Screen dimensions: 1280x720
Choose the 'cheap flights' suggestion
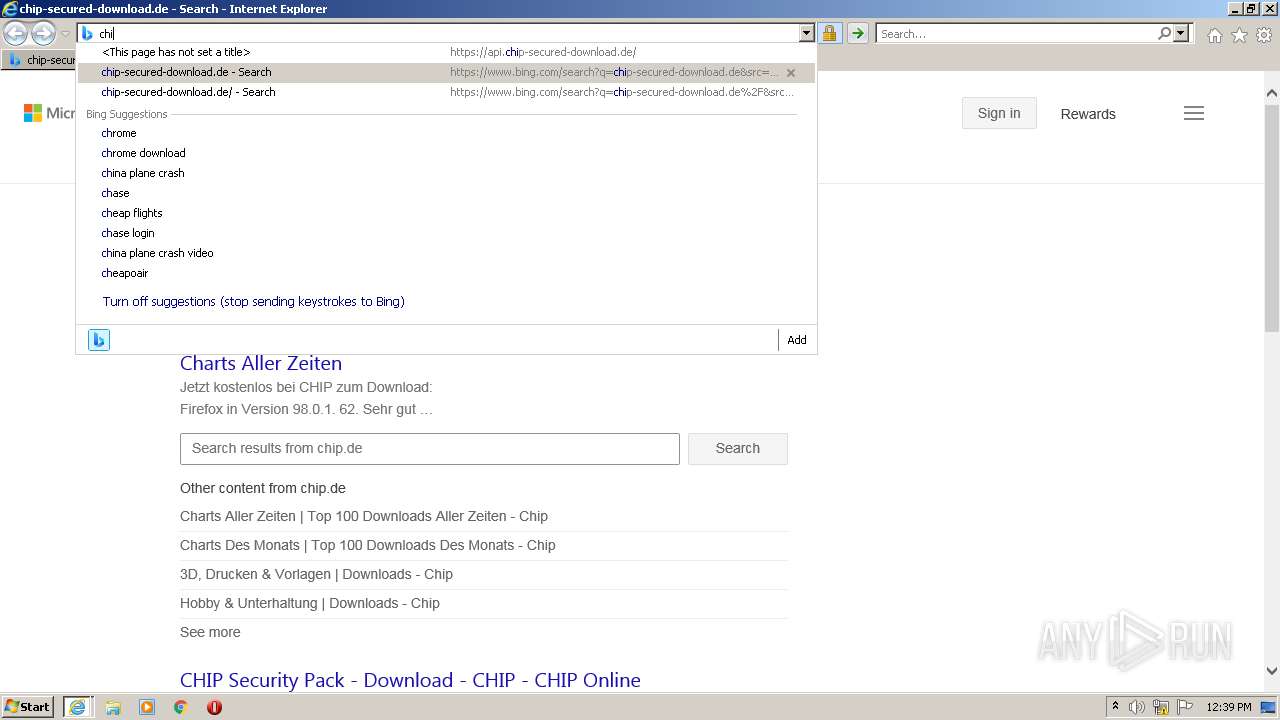pyautogui.click(x=131, y=213)
